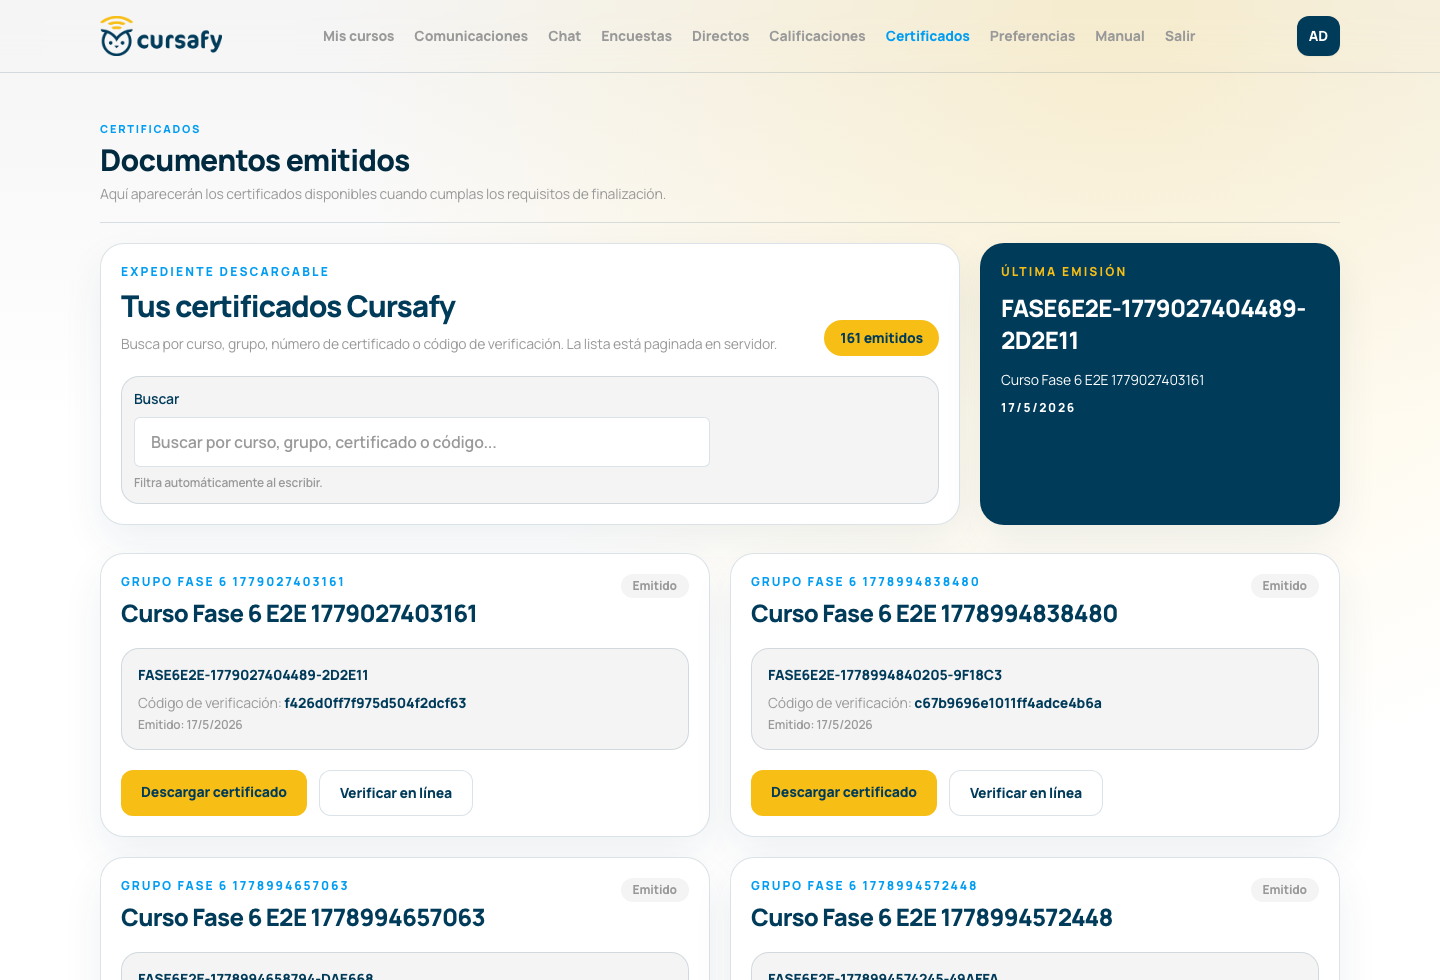Click the Grupo Fase 6 1778994838480 label
The height and width of the screenshot is (980, 1440).
(x=865, y=582)
